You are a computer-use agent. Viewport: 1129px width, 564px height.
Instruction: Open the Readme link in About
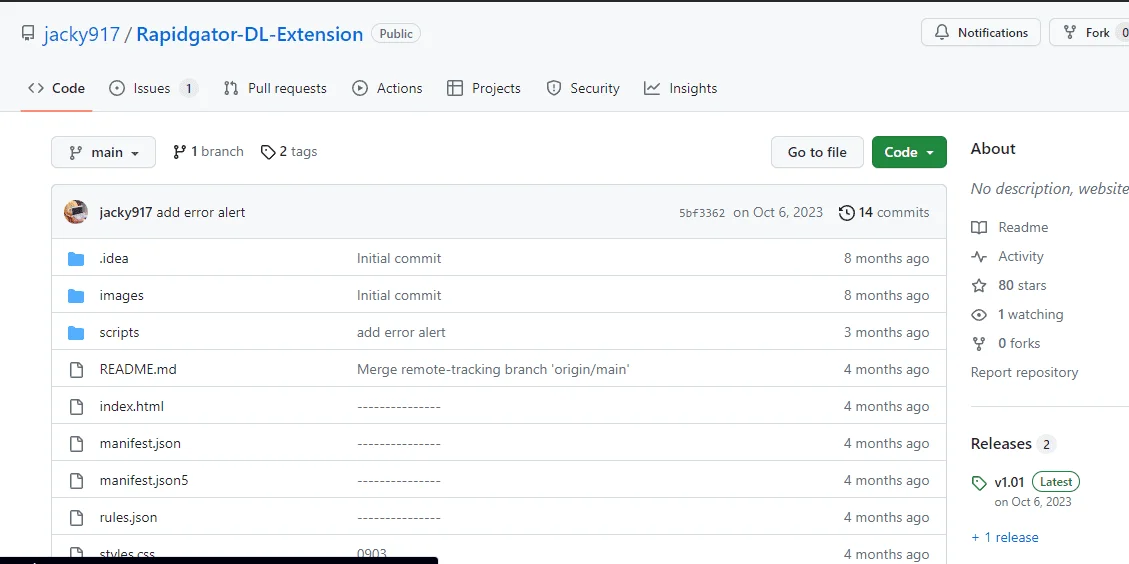tap(1023, 228)
